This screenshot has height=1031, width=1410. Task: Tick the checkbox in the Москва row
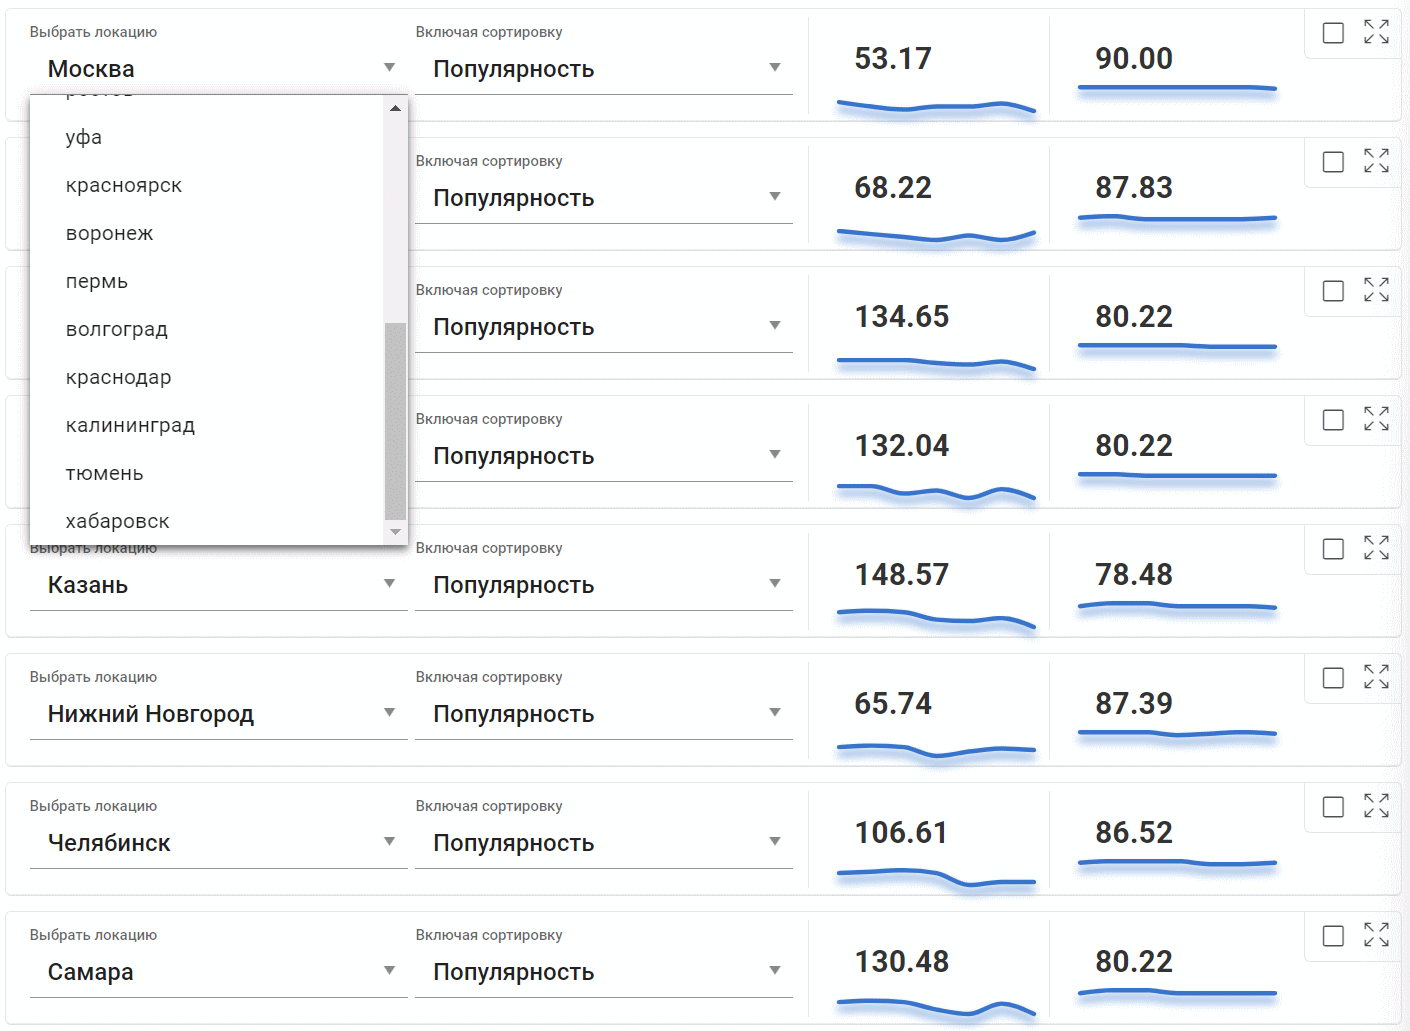point(1333,33)
